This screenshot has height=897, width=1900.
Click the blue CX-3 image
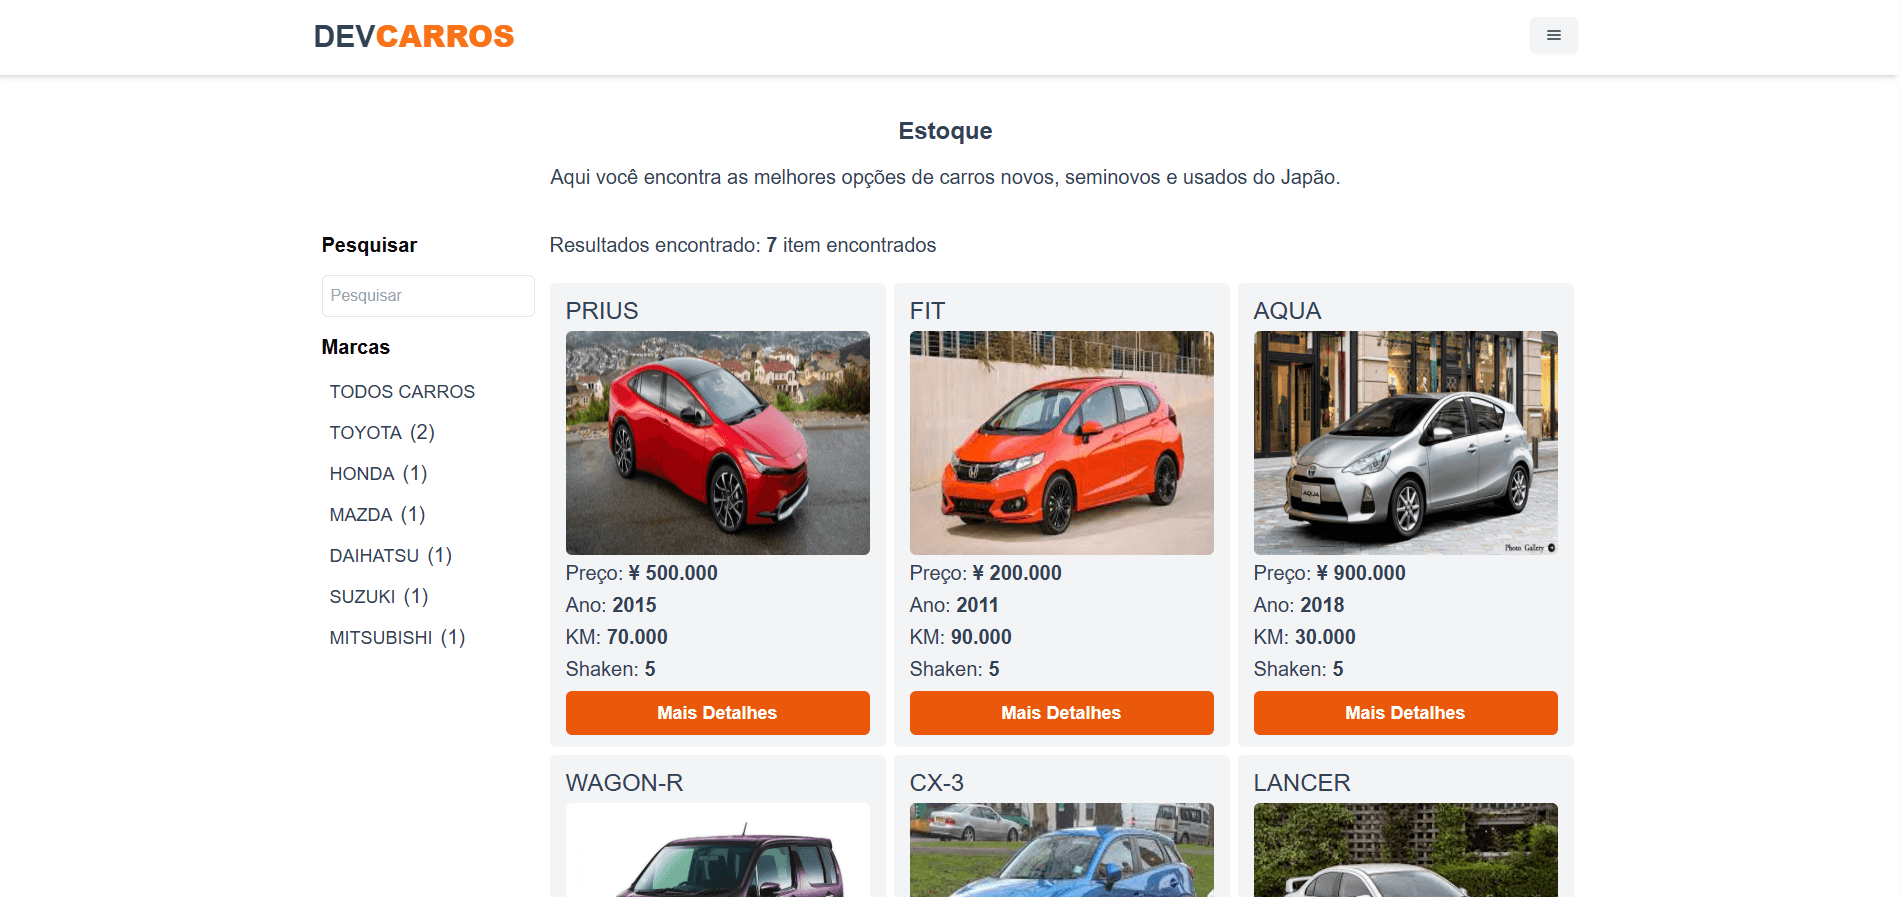click(x=1061, y=850)
